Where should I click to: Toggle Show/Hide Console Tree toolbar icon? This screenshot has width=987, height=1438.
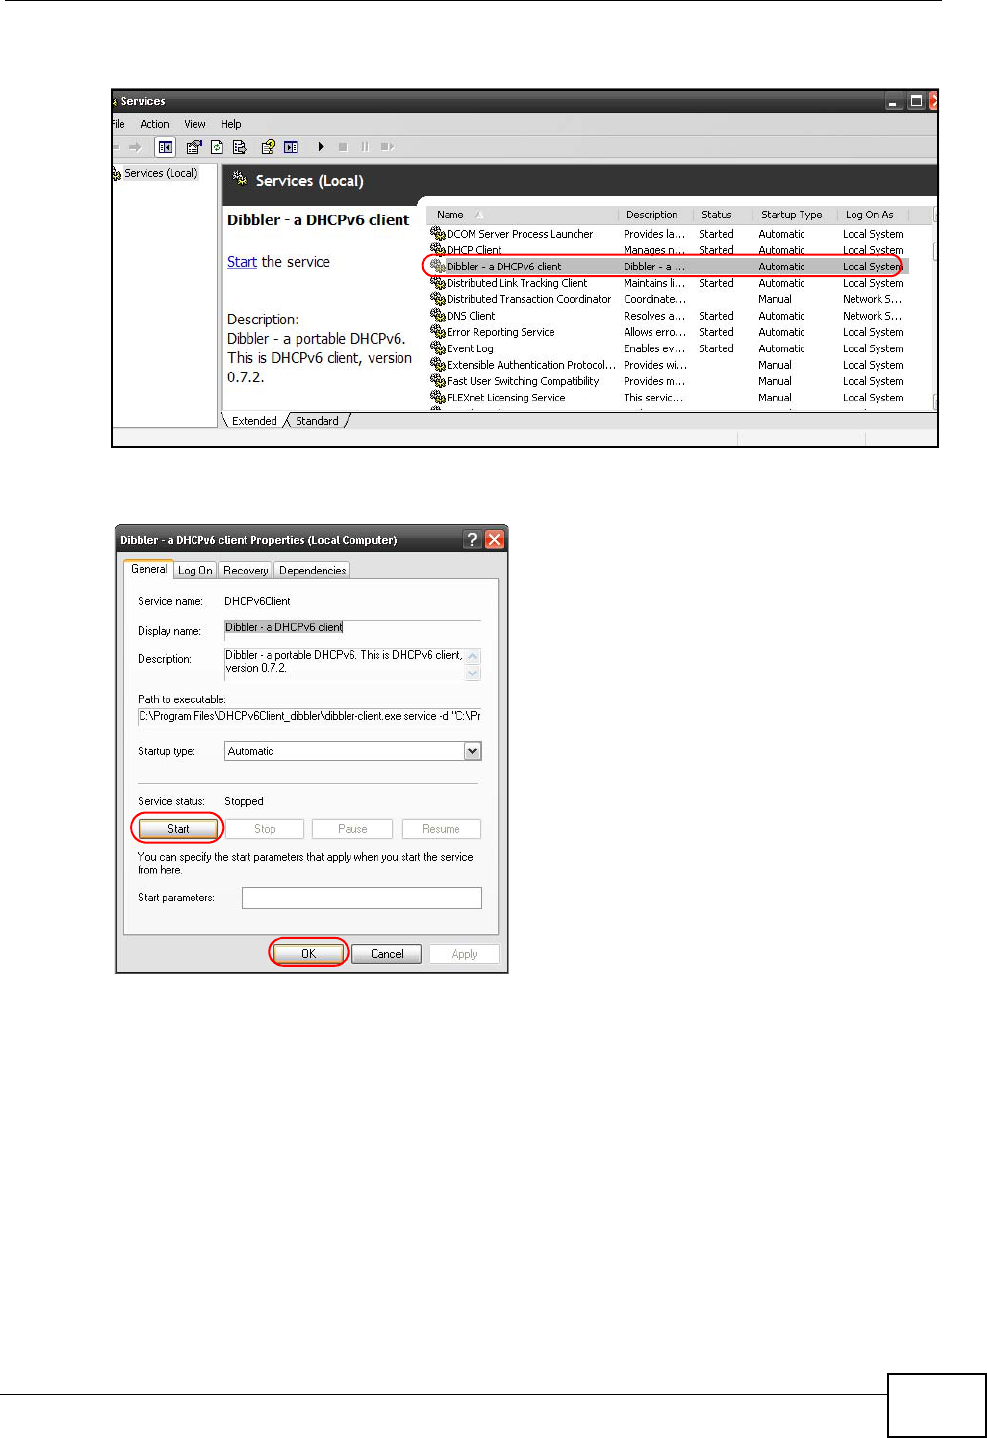pyautogui.click(x=166, y=147)
